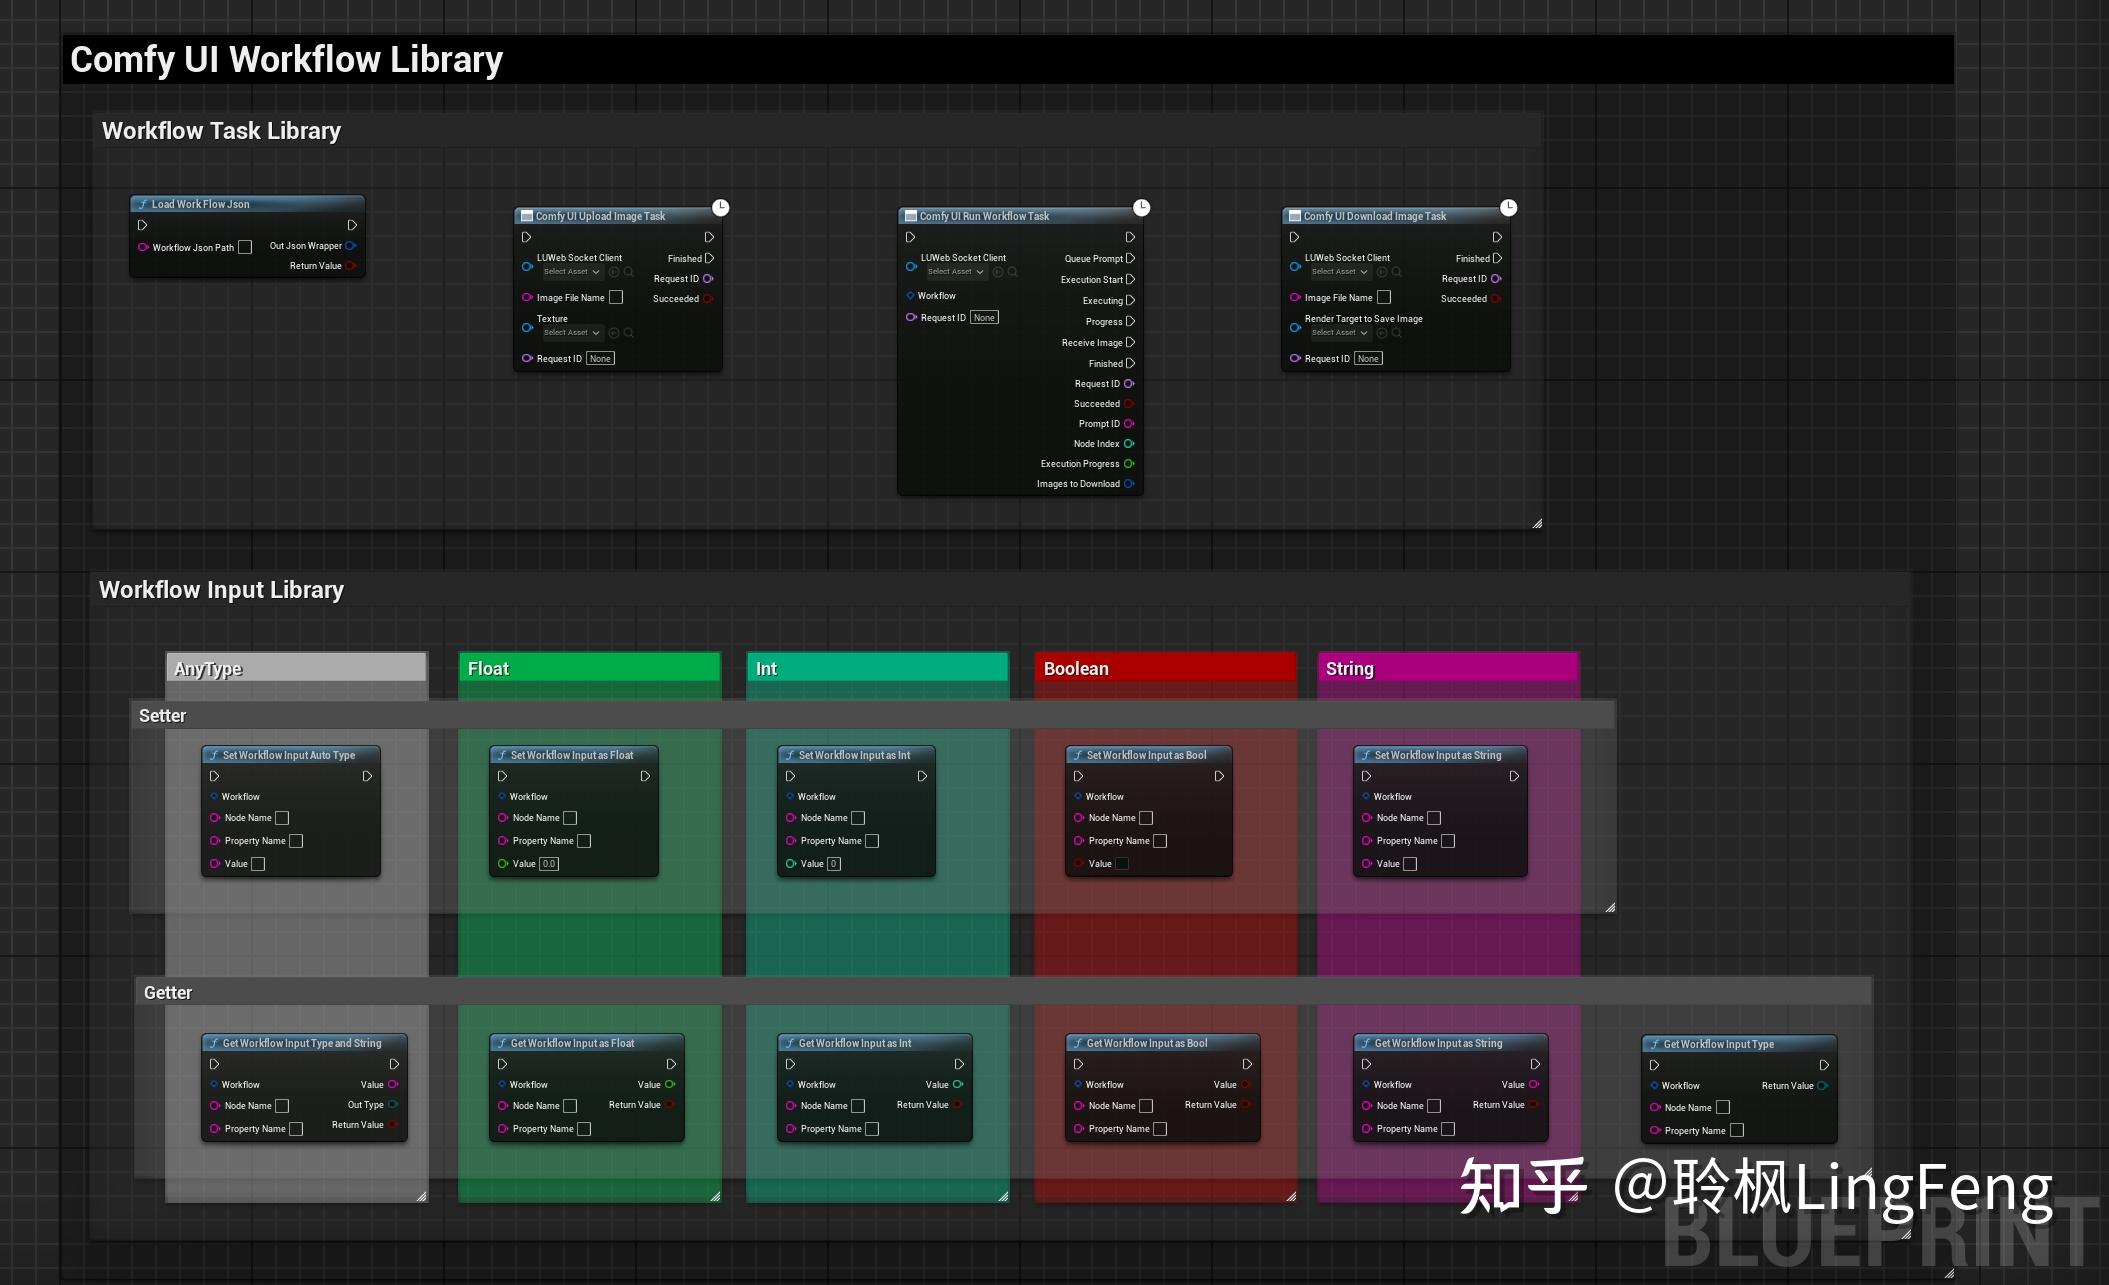Click Execution Progress output pin
Viewport: 2109px width, 1285px height.
pyautogui.click(x=1129, y=464)
